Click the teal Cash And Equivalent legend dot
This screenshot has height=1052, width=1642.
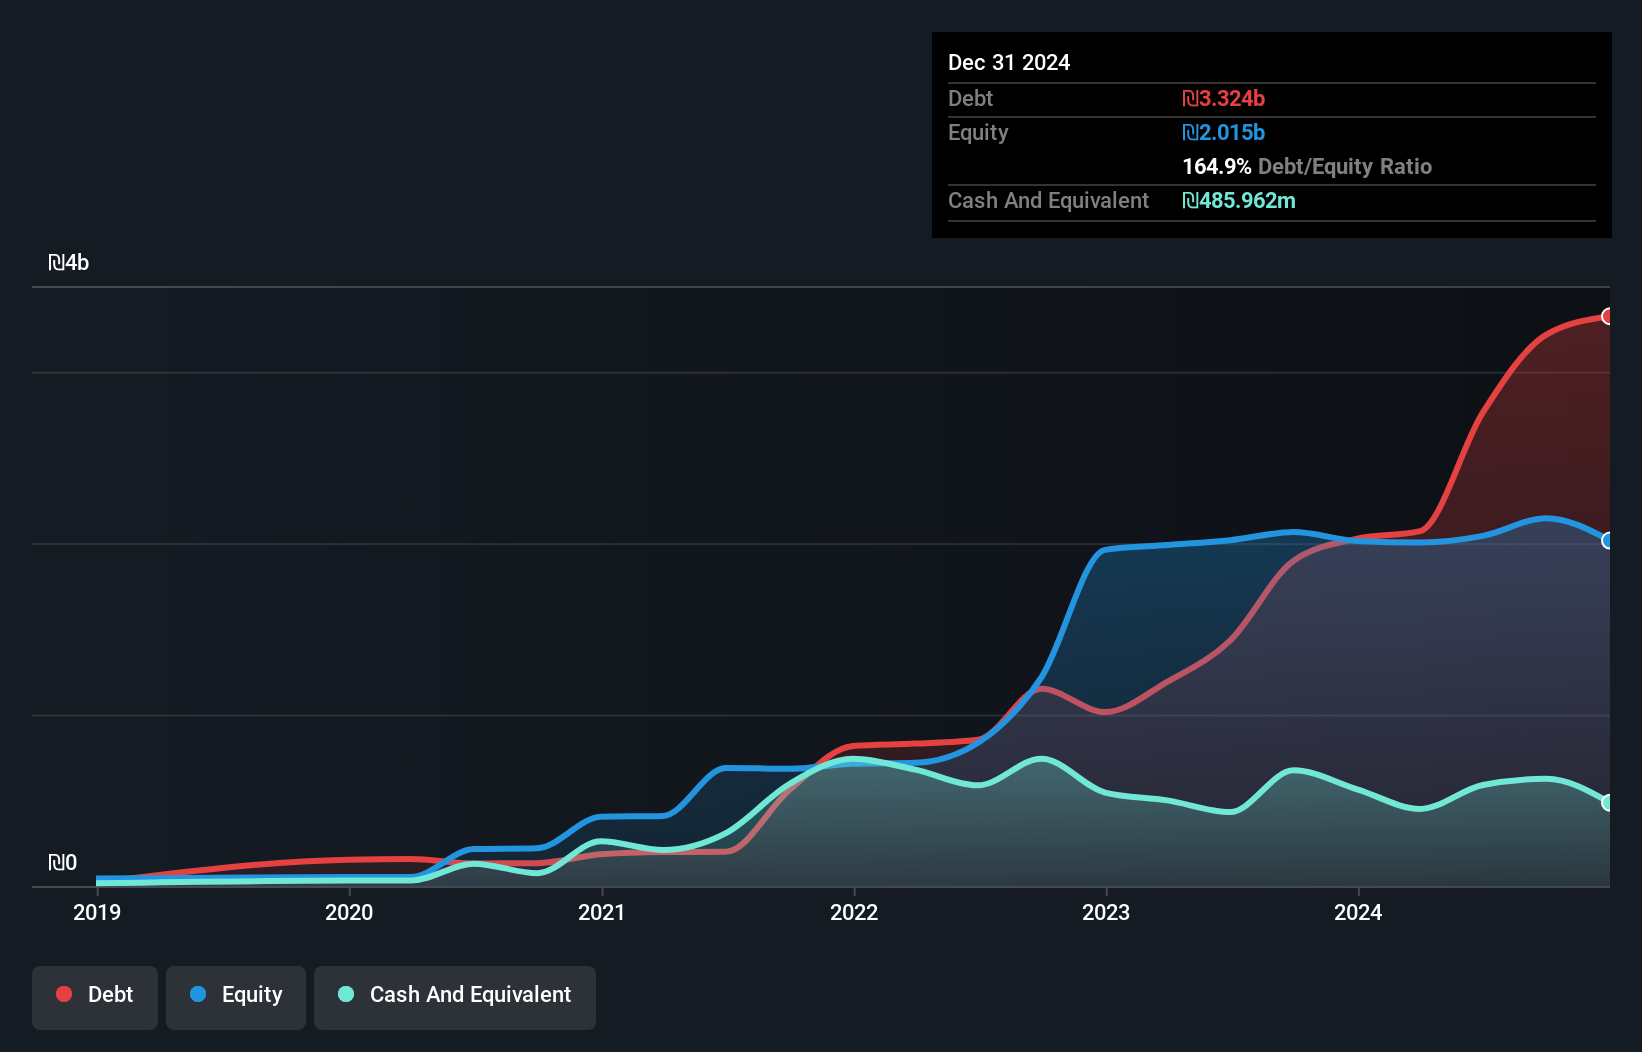346,994
